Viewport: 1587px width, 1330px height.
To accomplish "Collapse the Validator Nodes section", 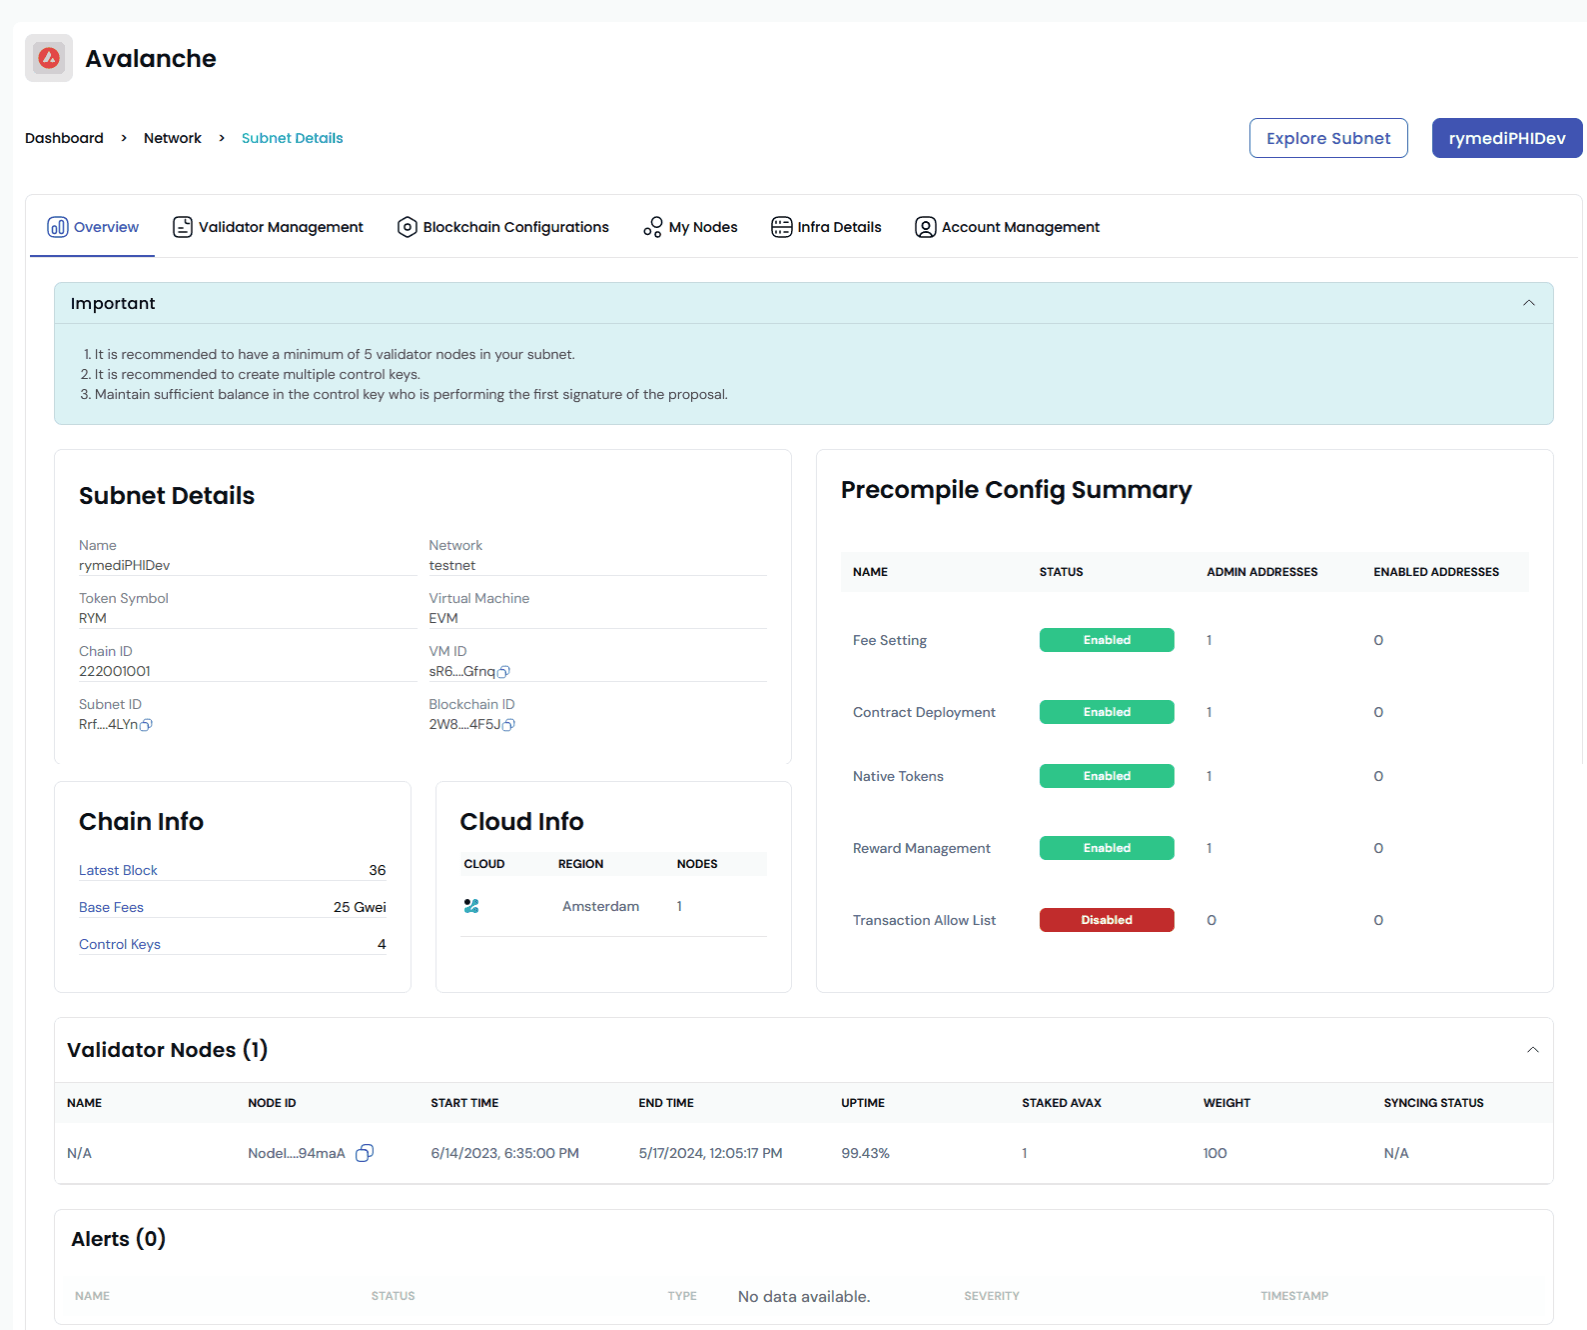I will click(1532, 1050).
